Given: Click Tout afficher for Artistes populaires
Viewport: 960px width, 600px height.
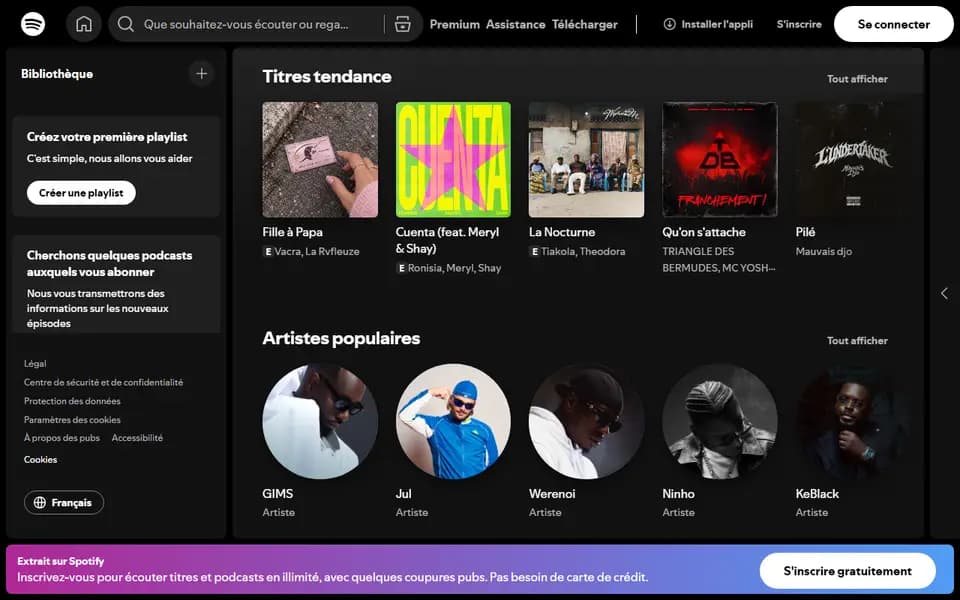Looking at the screenshot, I should [x=857, y=340].
